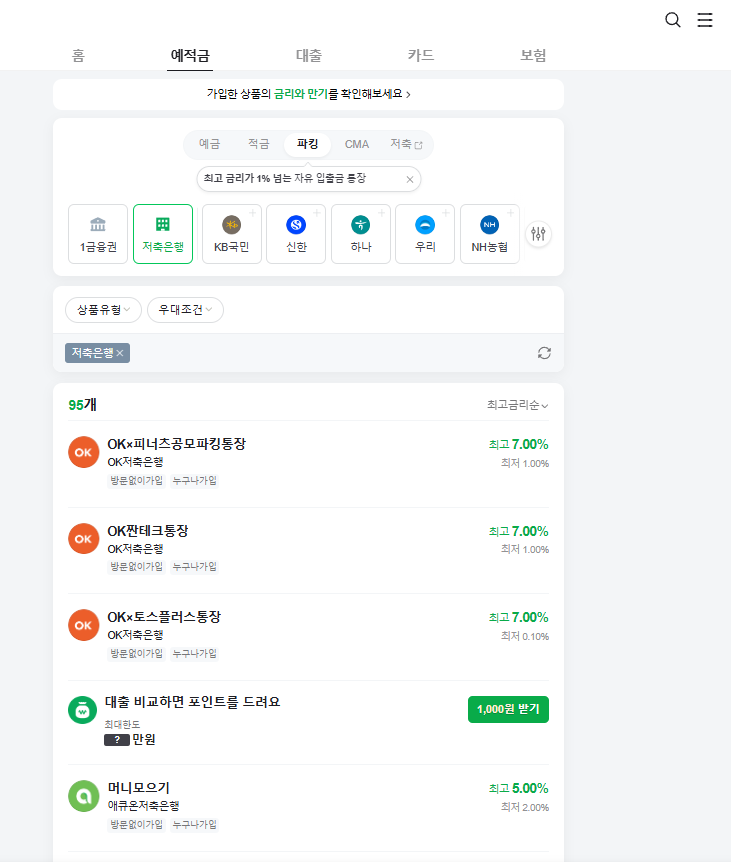Screen dimensions: 731x862
Task: Click the 신한 bank logo icon
Action: [296, 224]
